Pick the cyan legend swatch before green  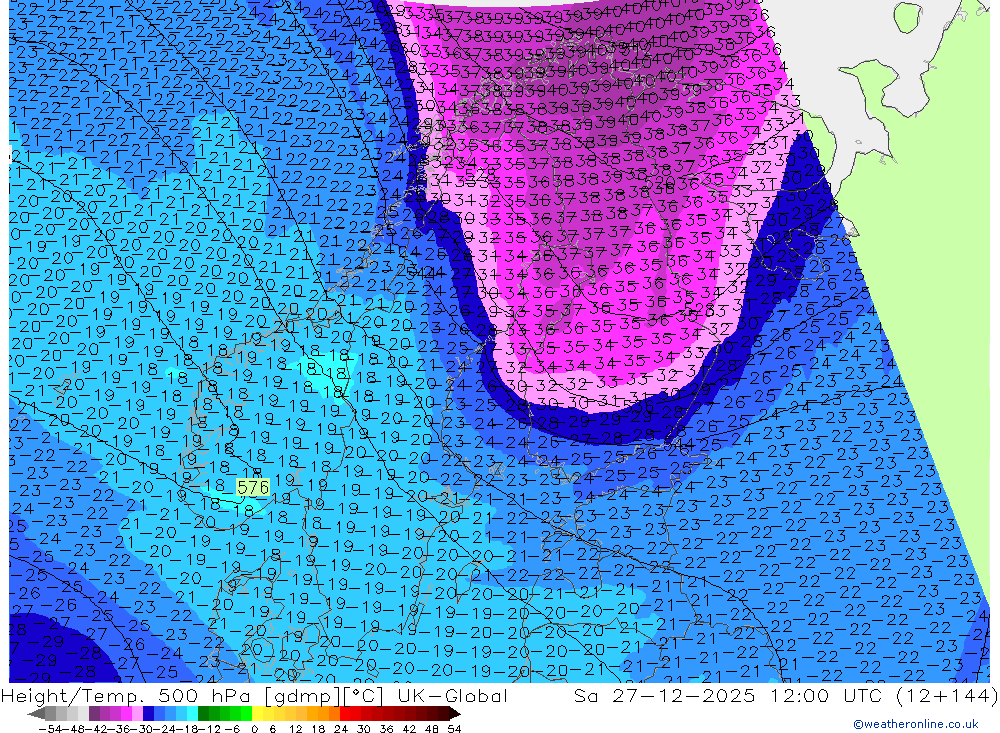(x=193, y=714)
